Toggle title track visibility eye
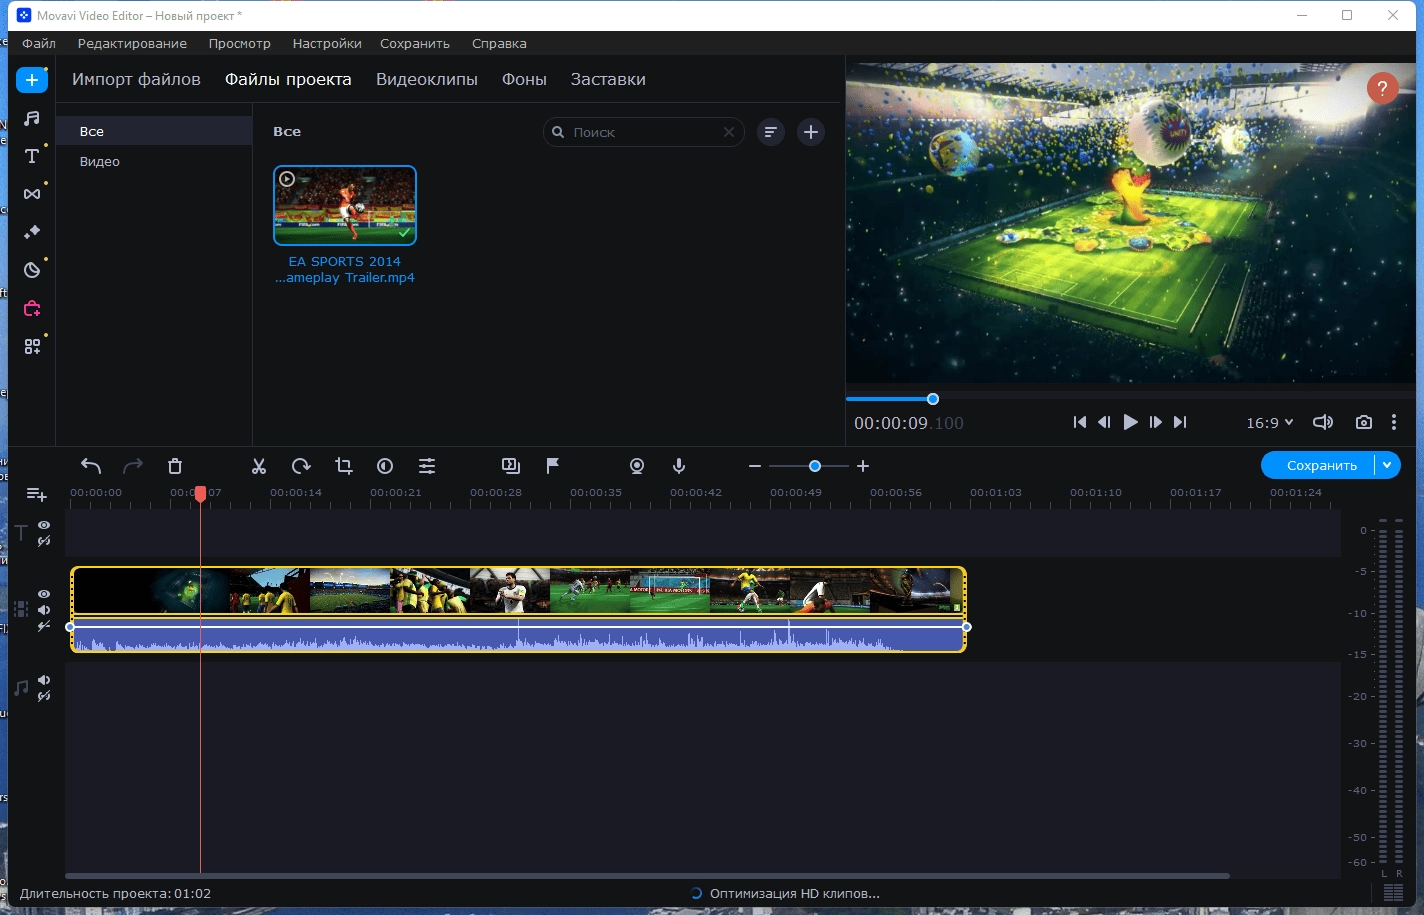The height and width of the screenshot is (915, 1424). [x=44, y=525]
